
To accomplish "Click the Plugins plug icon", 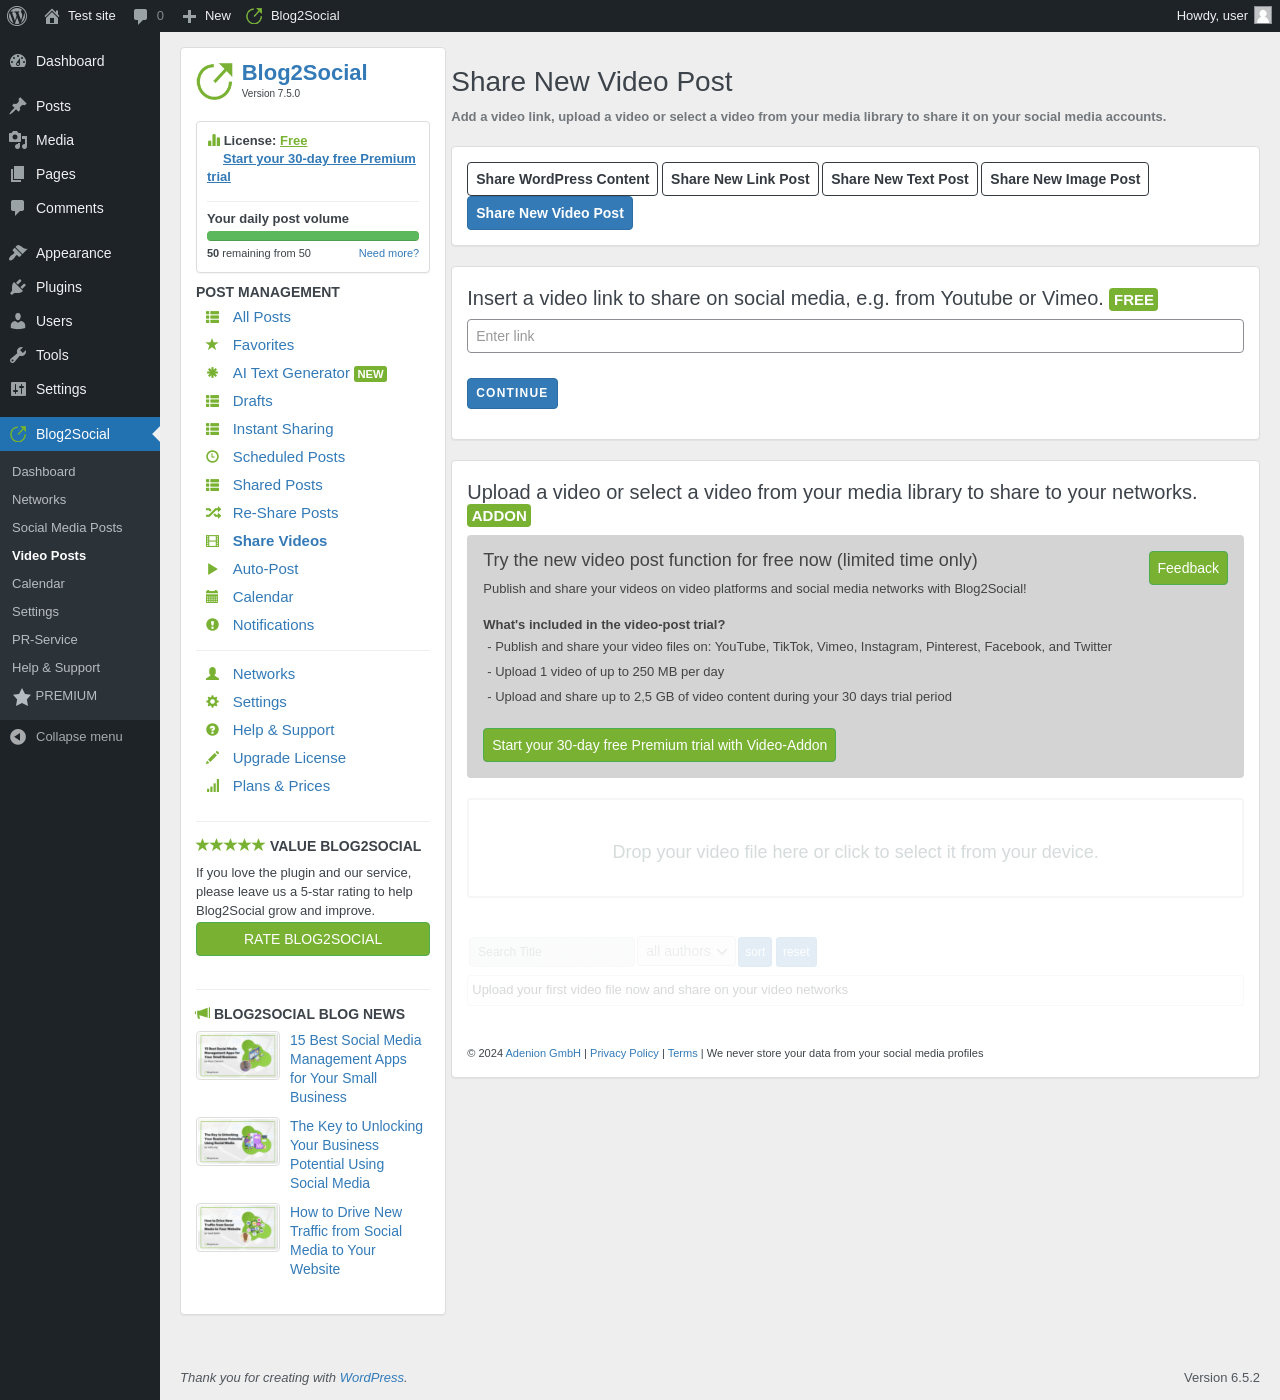I will tap(18, 287).
